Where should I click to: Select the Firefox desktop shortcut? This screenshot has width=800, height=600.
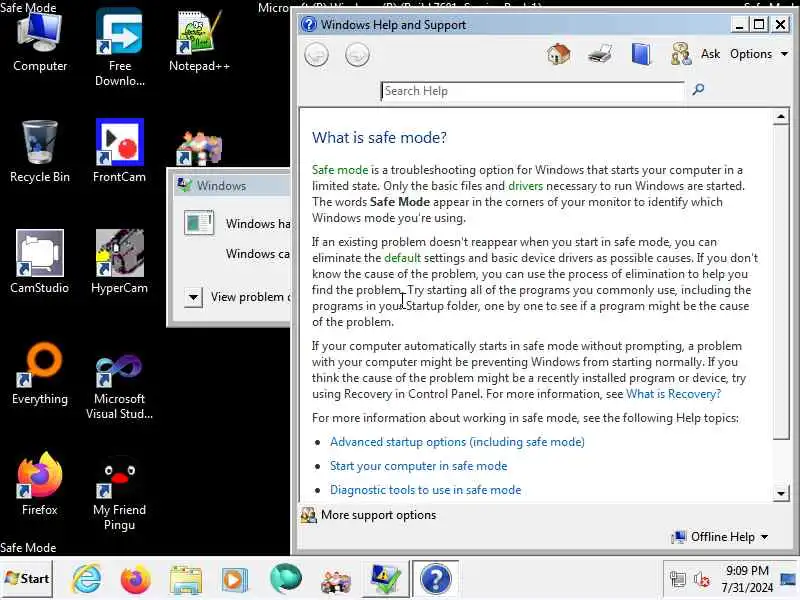[40, 484]
